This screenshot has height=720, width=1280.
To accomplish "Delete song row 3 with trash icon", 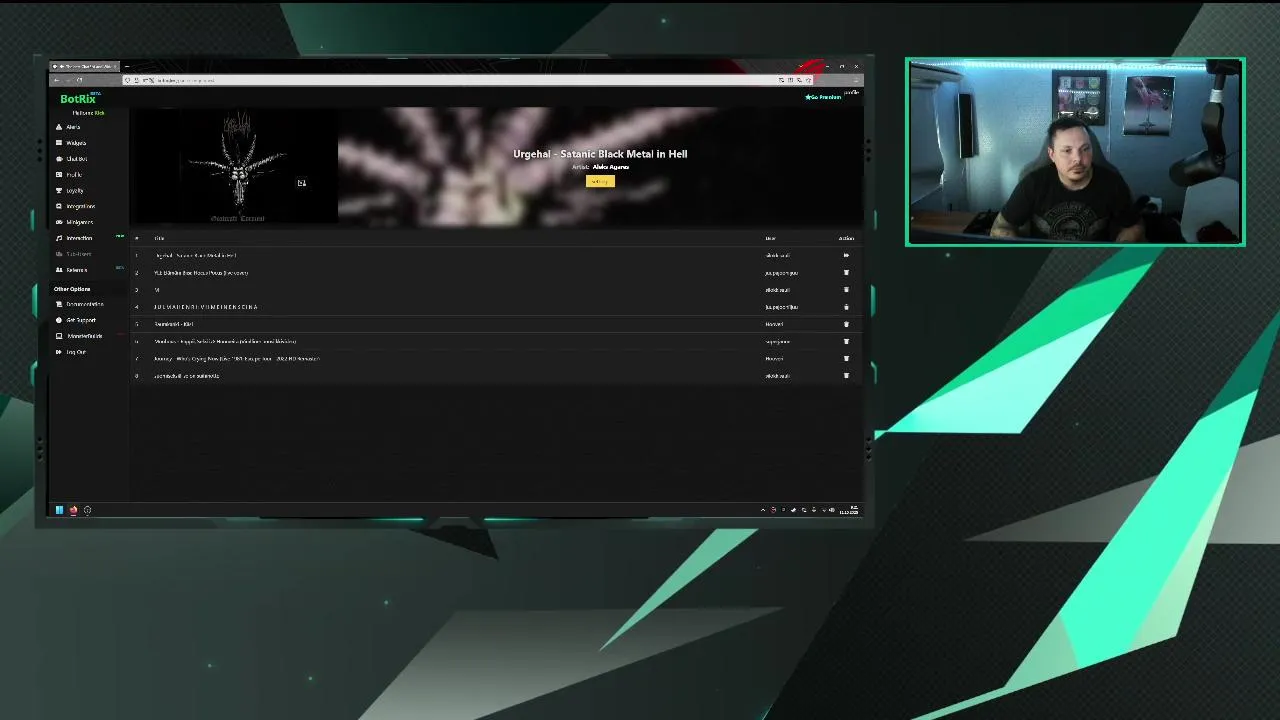I will pyautogui.click(x=846, y=290).
